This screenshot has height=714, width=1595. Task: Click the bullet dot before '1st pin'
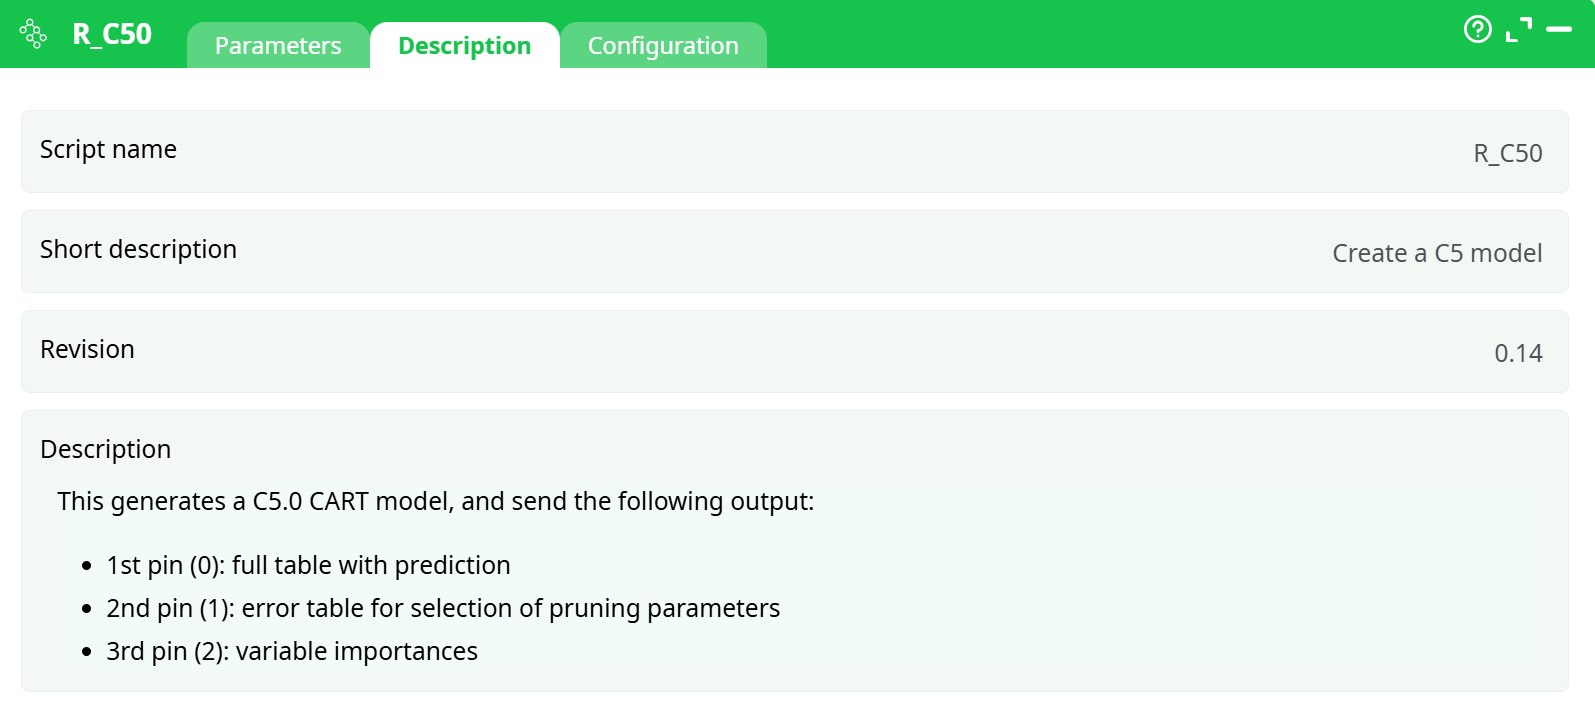point(87,566)
